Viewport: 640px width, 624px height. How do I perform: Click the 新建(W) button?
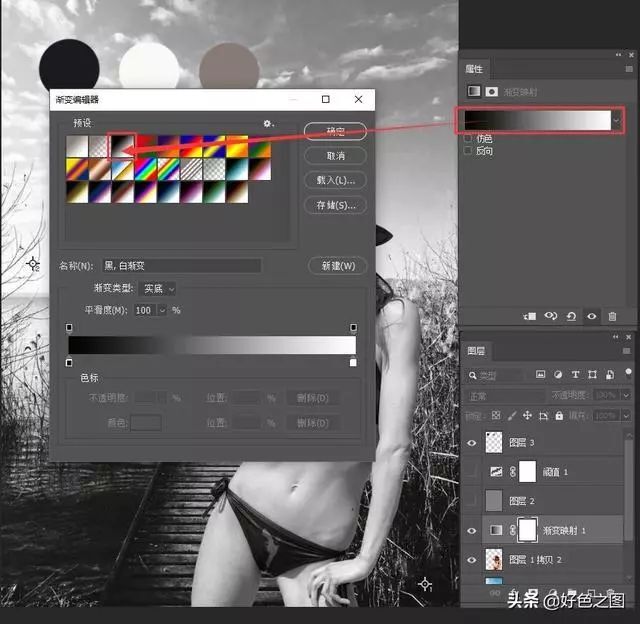[x=338, y=266]
